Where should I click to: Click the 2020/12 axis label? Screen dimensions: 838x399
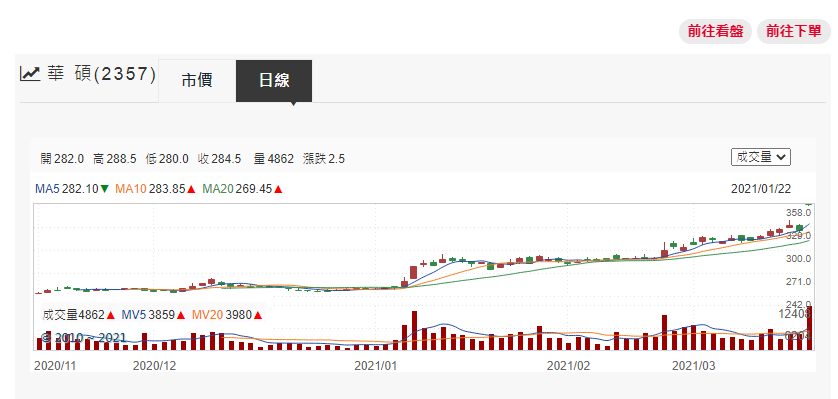tap(154, 366)
